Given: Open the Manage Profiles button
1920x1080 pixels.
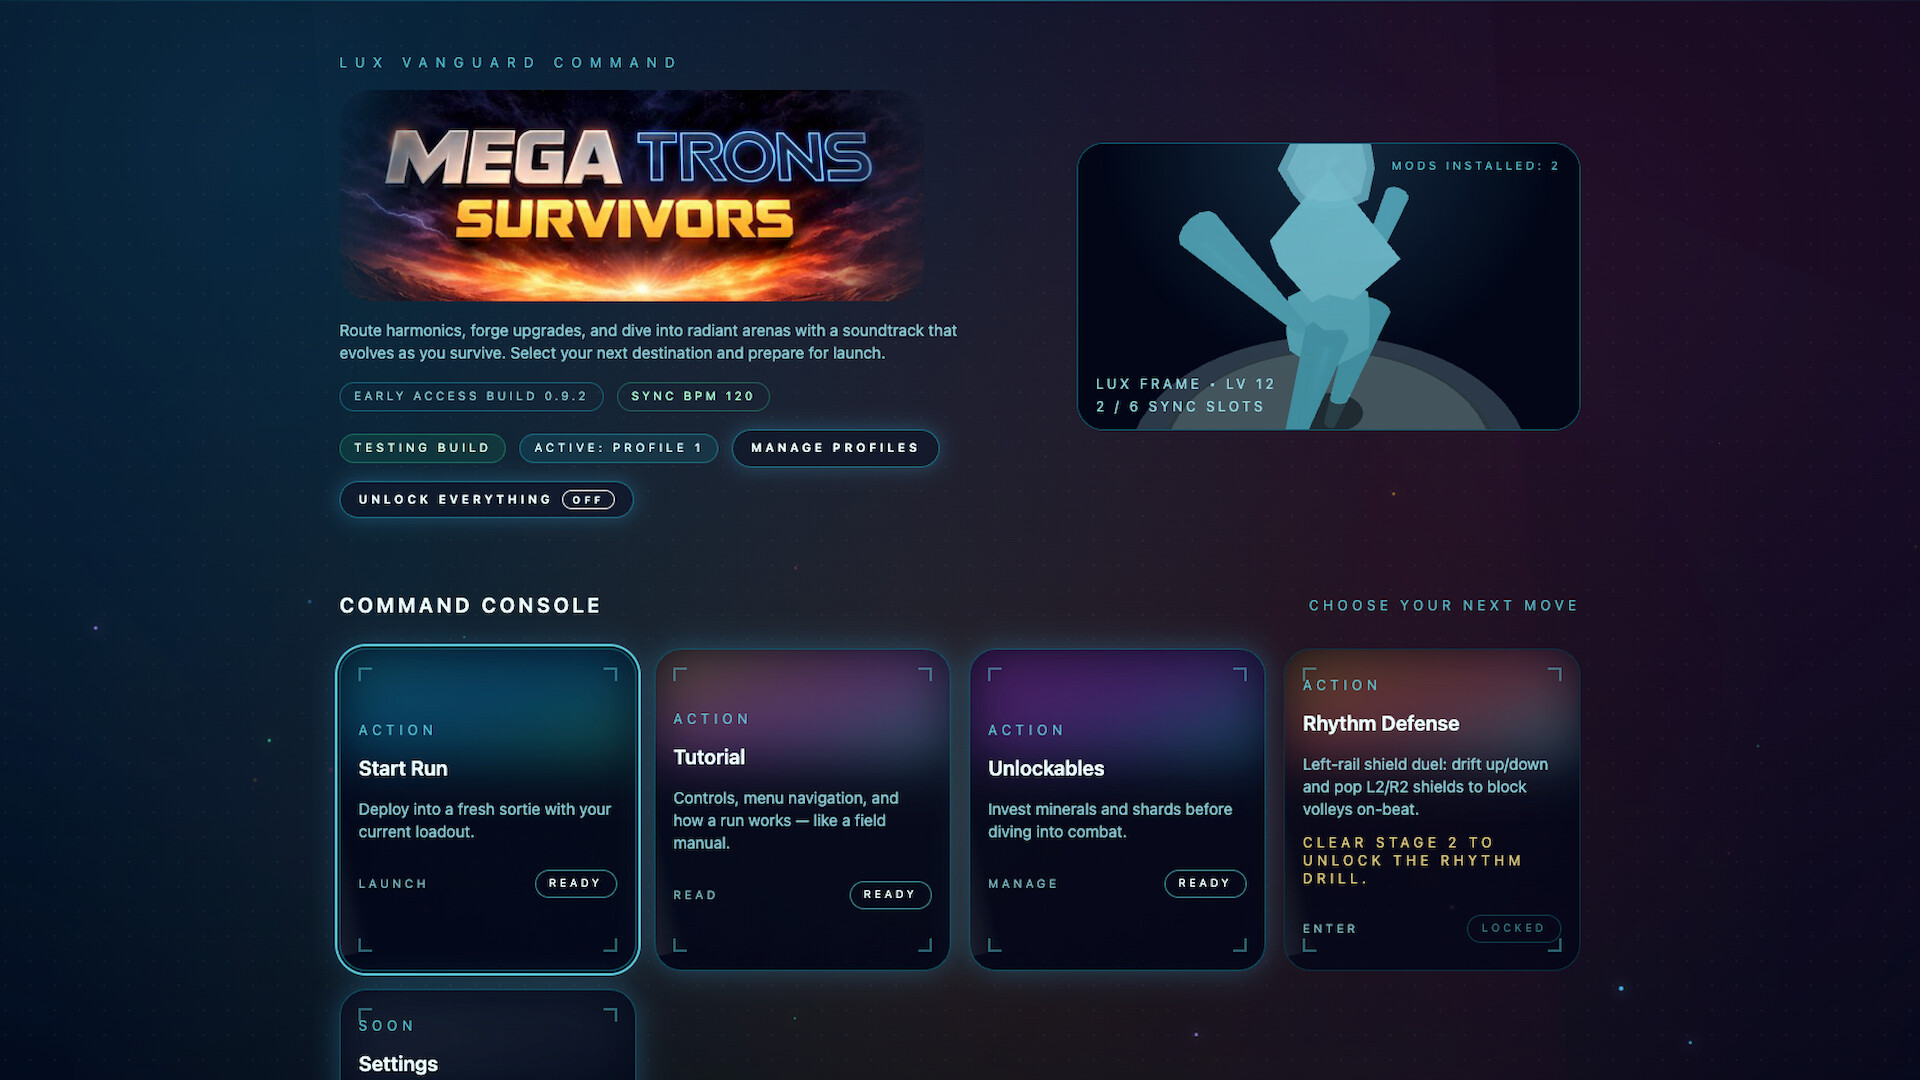Looking at the screenshot, I should click(x=835, y=448).
